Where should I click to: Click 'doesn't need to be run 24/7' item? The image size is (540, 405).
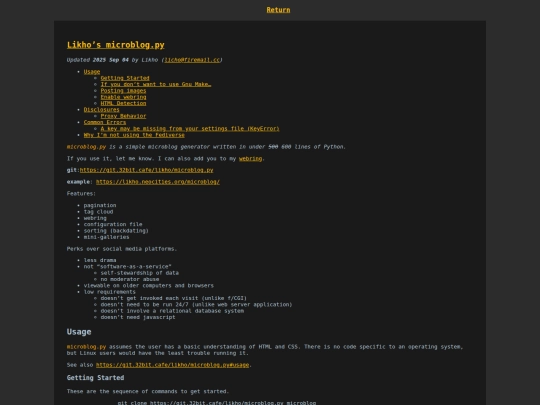pyautogui.click(x=196, y=304)
